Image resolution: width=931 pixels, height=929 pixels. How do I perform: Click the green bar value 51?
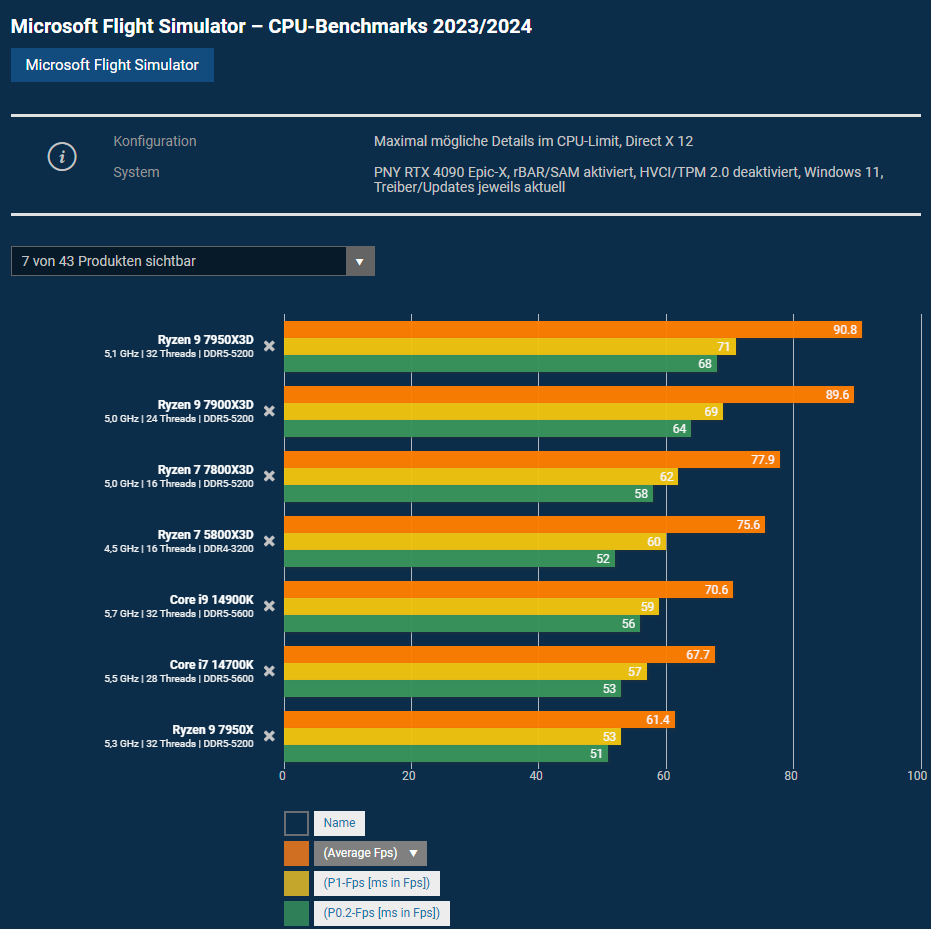coord(596,753)
